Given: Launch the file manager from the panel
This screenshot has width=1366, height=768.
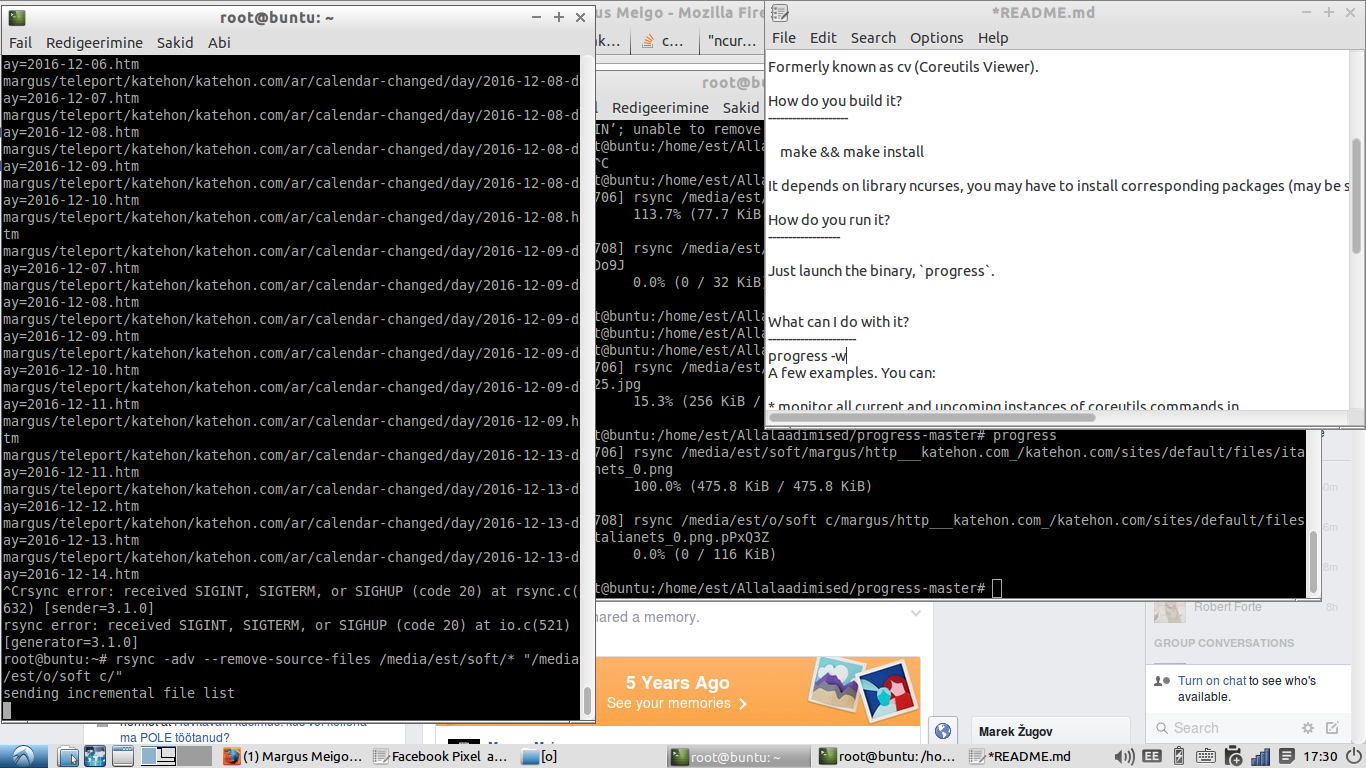Looking at the screenshot, I should pos(69,756).
